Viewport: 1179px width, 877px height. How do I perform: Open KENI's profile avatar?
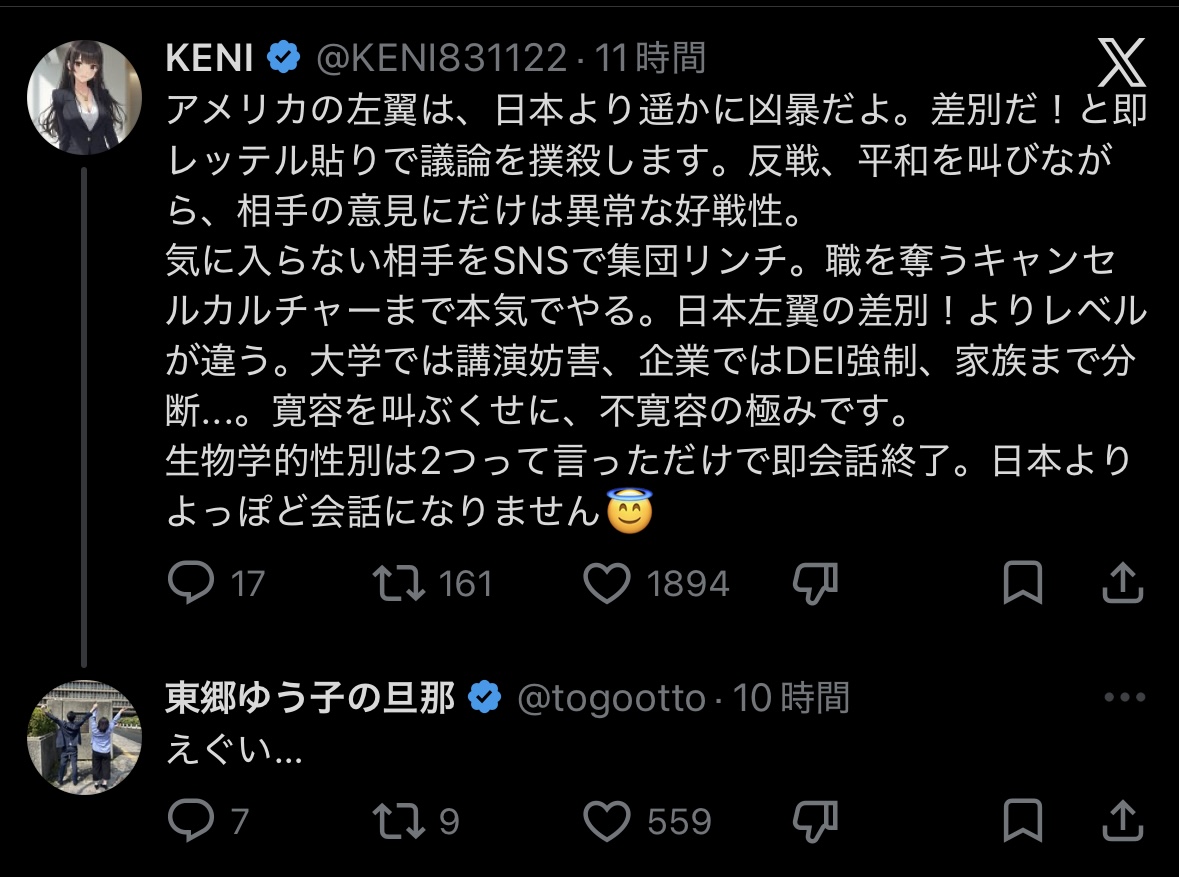84,97
